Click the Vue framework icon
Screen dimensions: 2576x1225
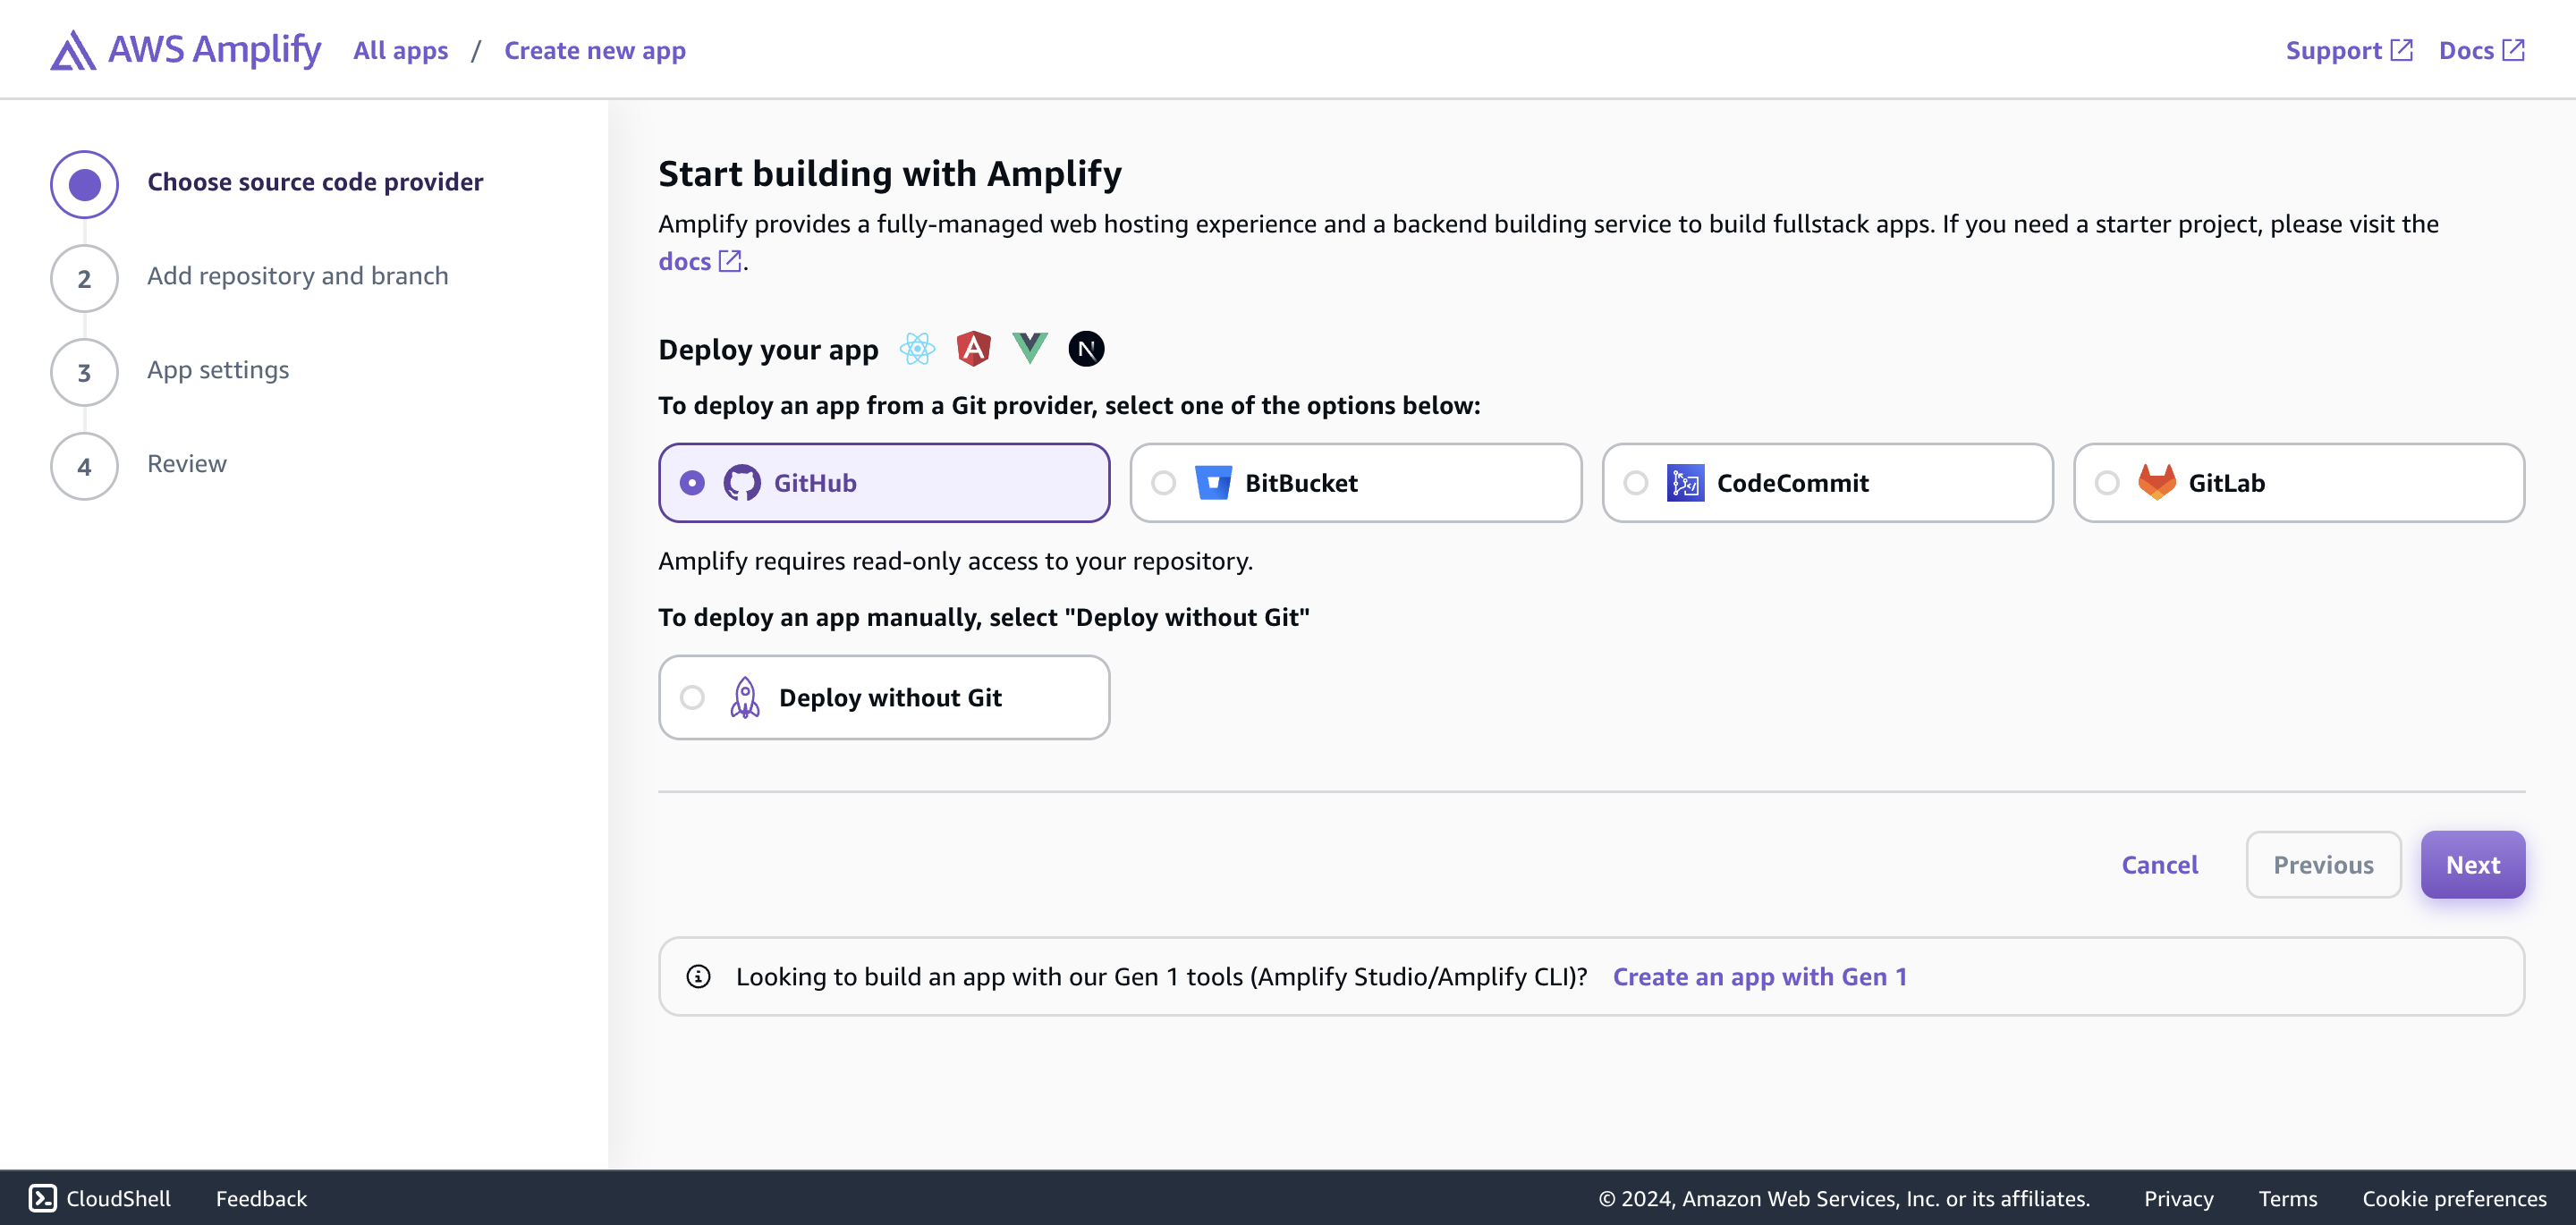1030,349
